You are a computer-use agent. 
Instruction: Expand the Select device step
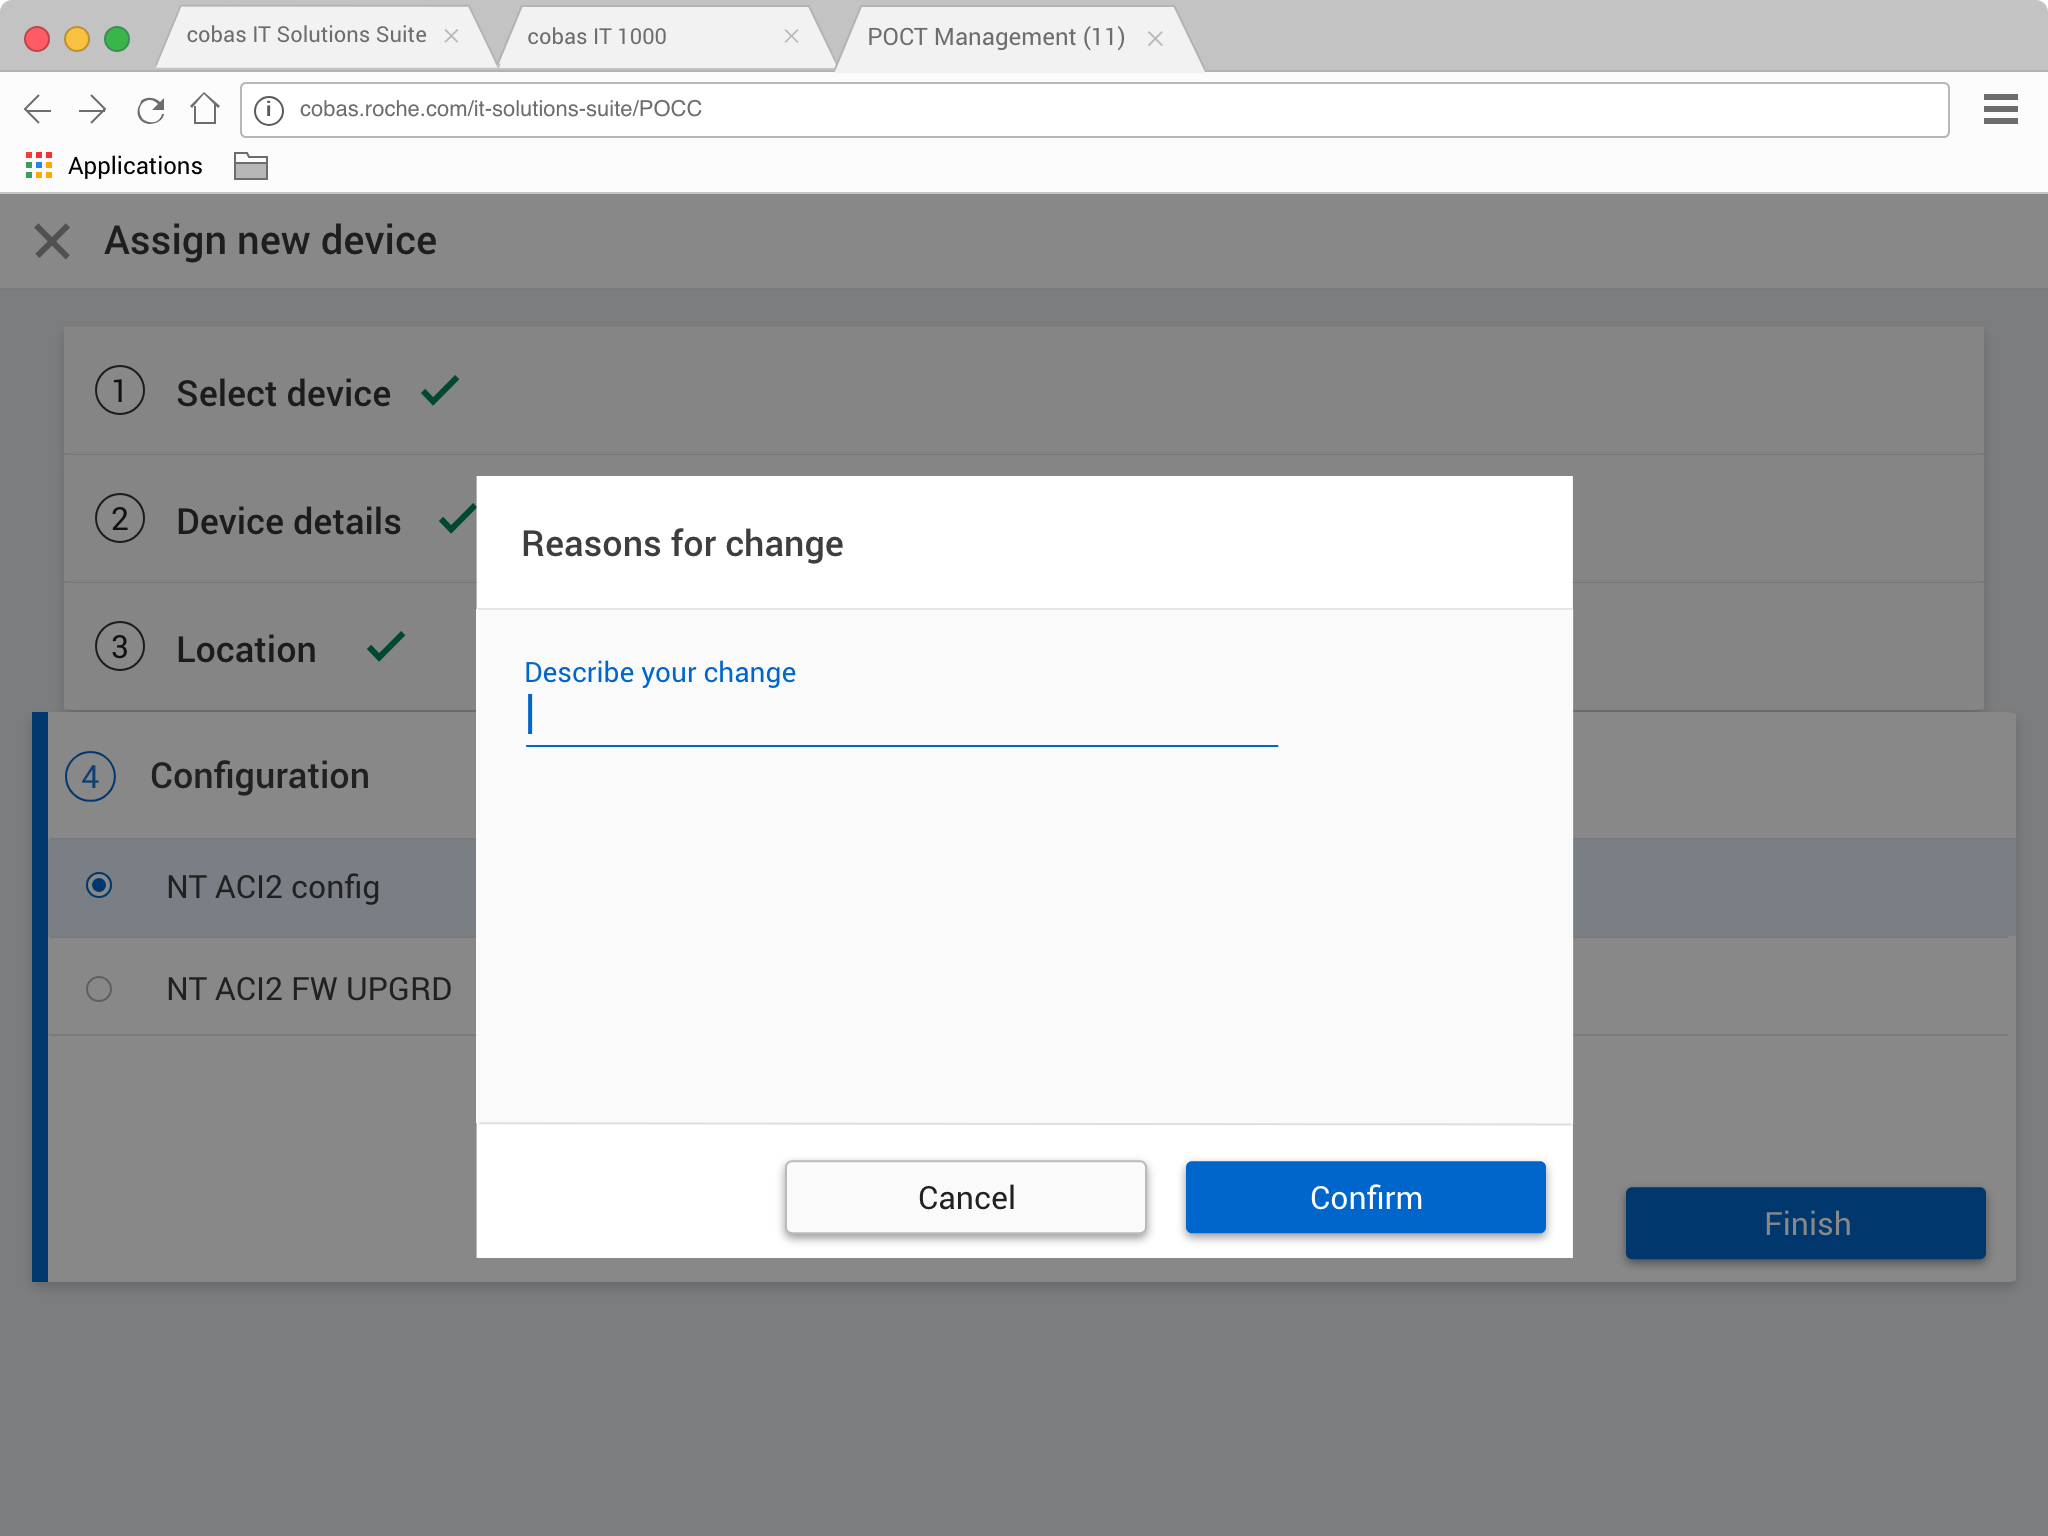pyautogui.click(x=283, y=393)
